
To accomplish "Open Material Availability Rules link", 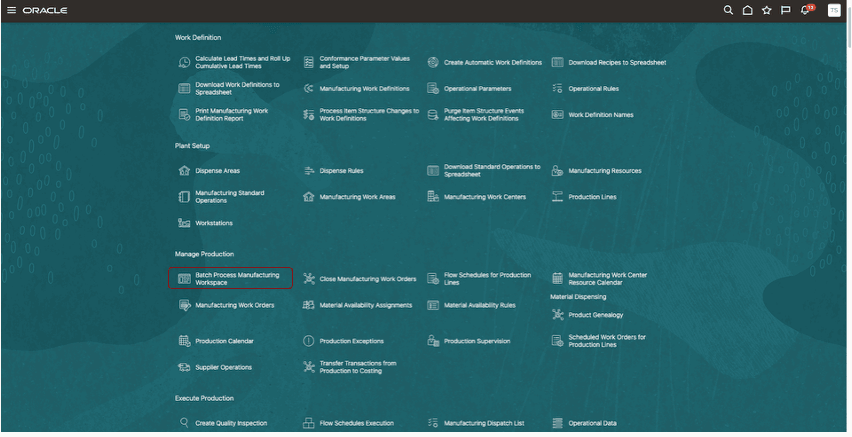I will pos(479,305).
